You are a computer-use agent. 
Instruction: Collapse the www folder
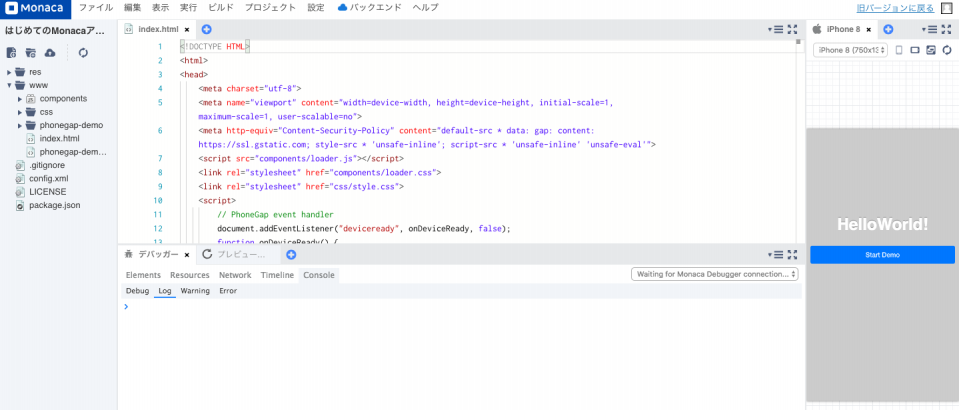[x=9, y=85]
